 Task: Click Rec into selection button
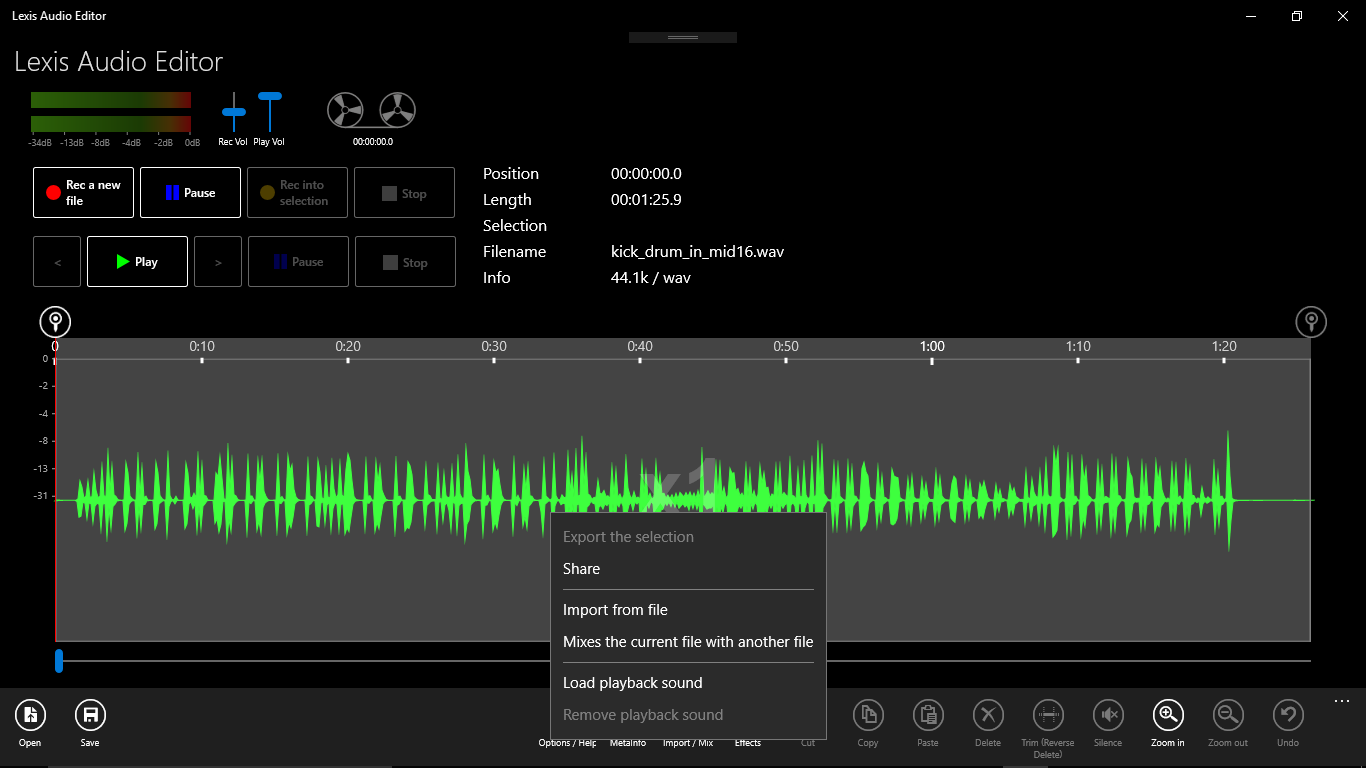[298, 192]
